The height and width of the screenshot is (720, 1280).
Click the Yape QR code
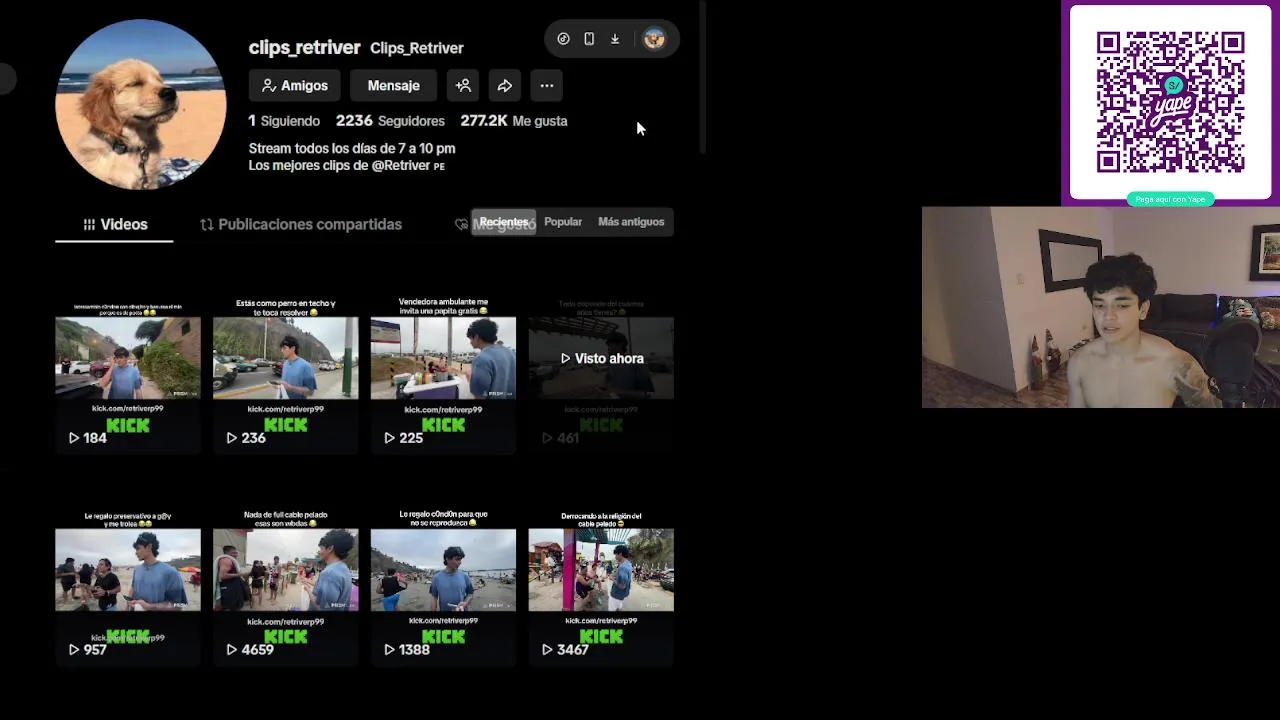[1170, 102]
